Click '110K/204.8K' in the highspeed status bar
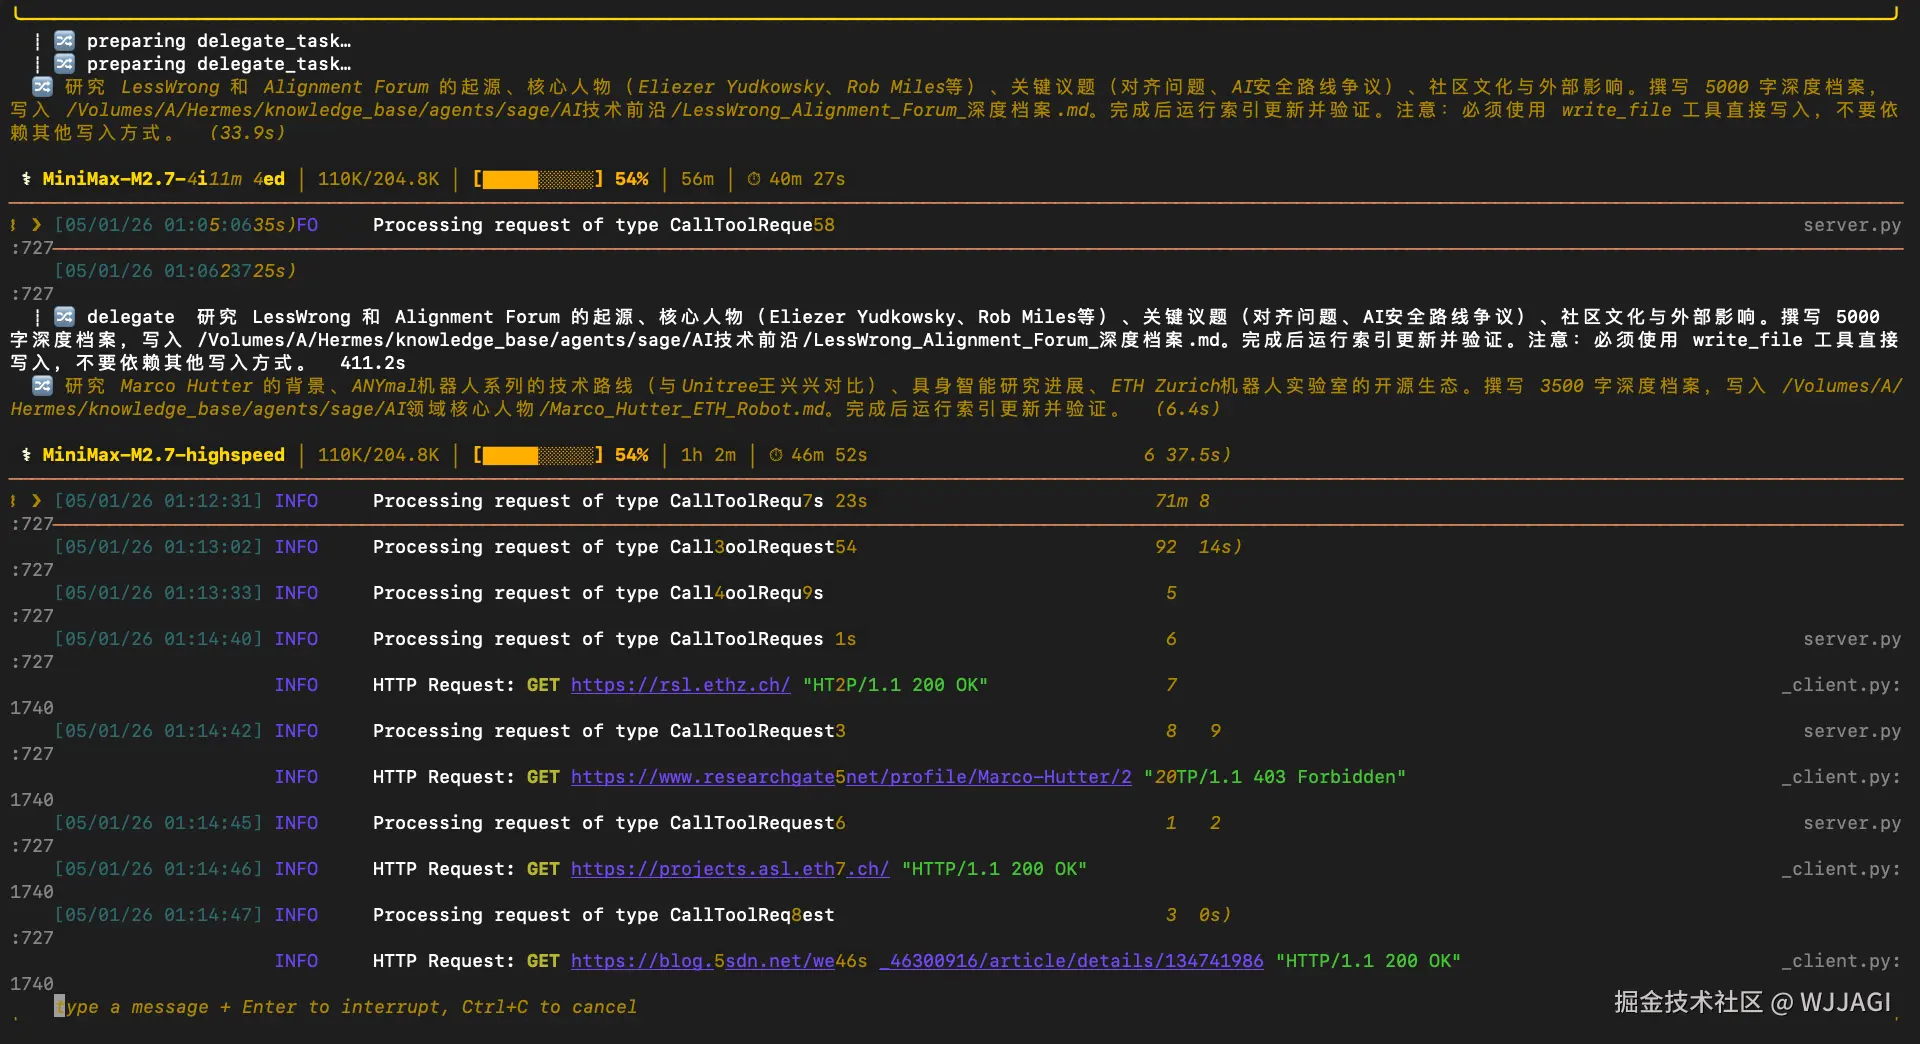 pyautogui.click(x=379, y=455)
